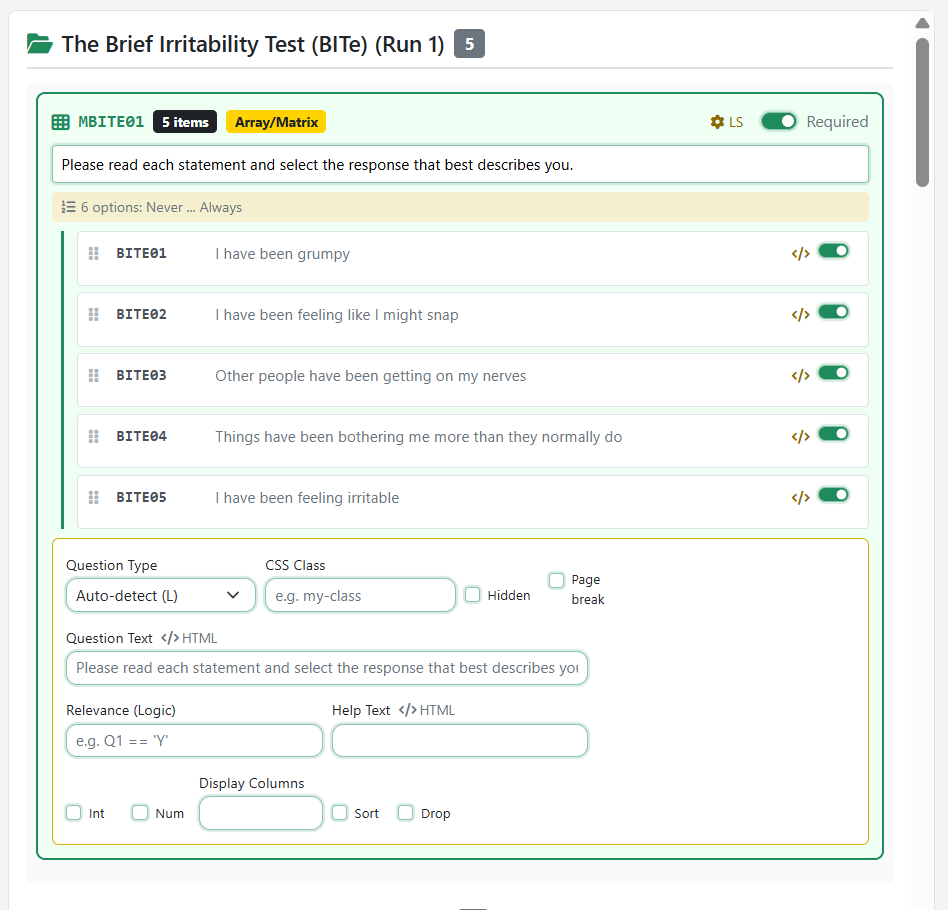Select the BITE05 code label
The image size is (948, 910).
[x=141, y=498]
